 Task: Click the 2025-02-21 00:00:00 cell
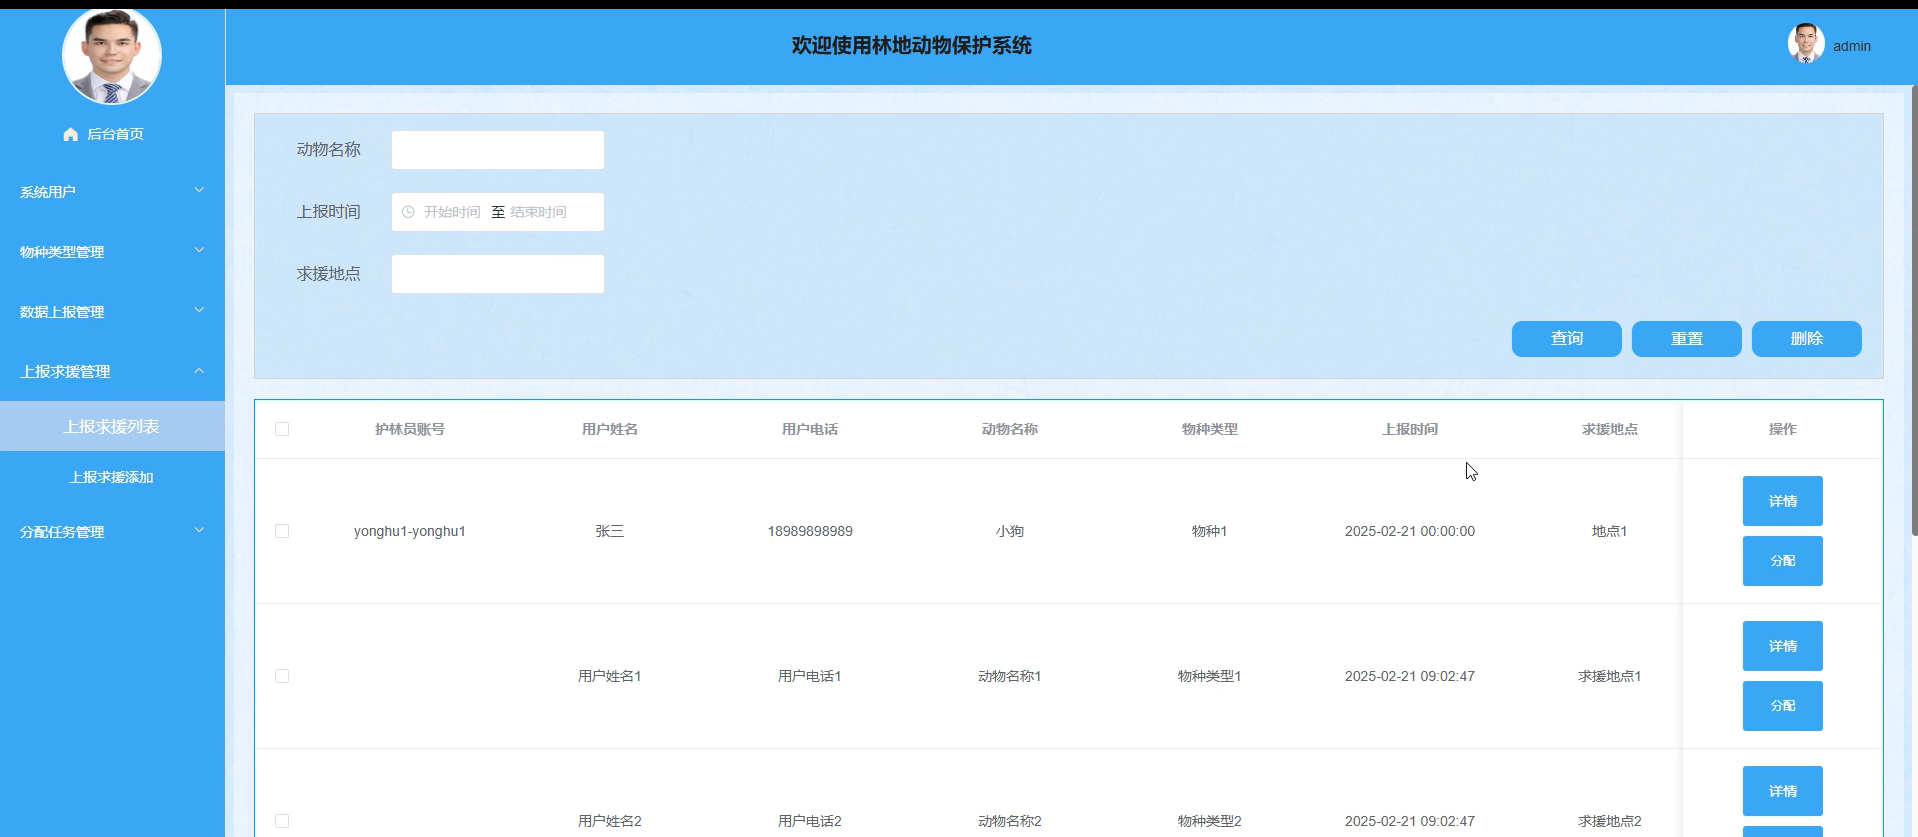click(x=1410, y=531)
